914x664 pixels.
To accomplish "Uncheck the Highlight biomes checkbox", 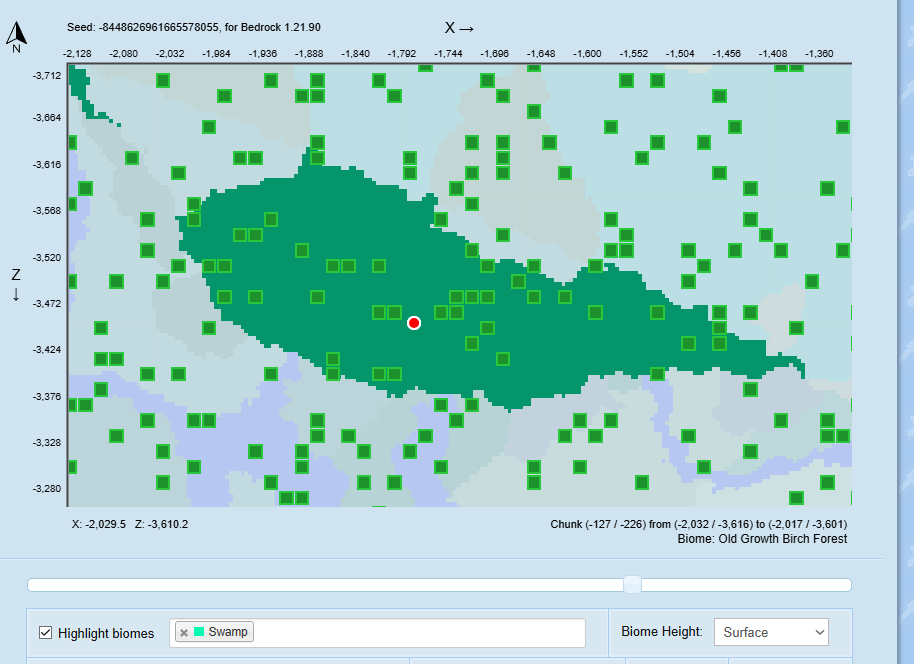I will pyautogui.click(x=45, y=633).
